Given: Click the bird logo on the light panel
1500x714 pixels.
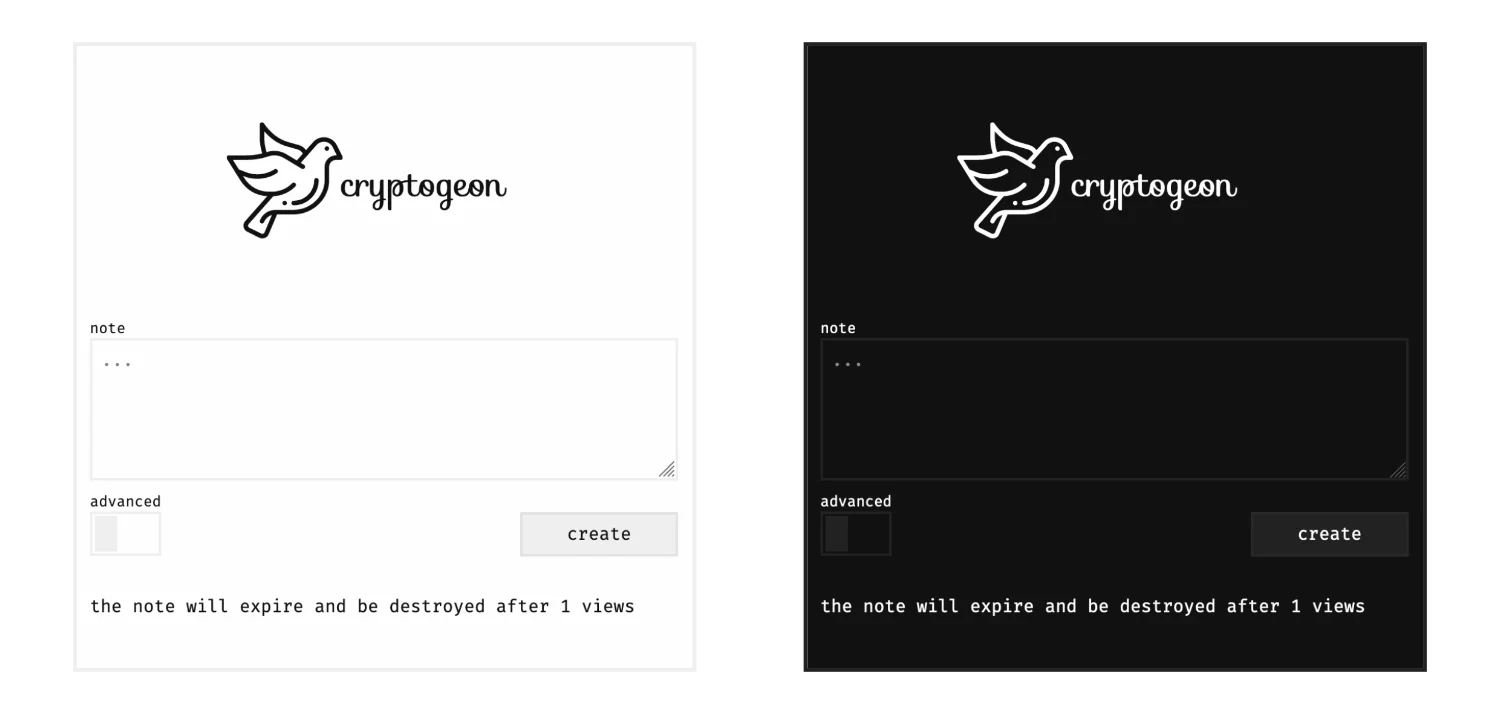Looking at the screenshot, I should [284, 180].
